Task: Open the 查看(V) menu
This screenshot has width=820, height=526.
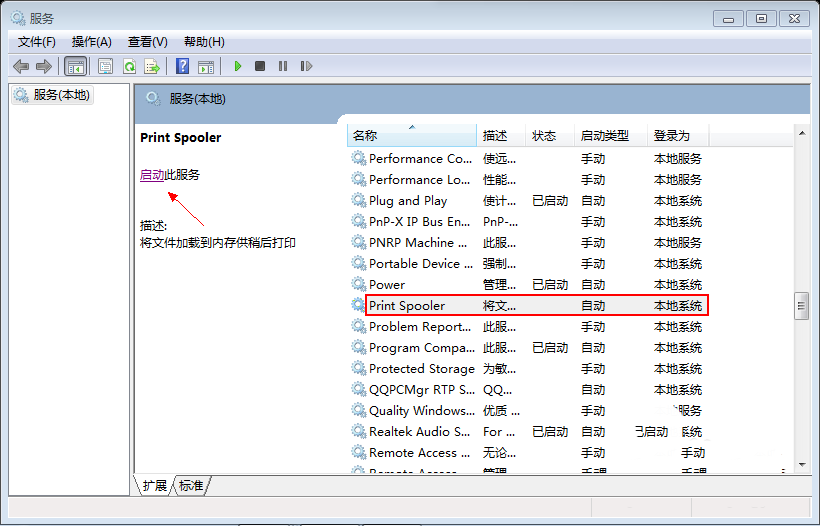Action: [148, 42]
